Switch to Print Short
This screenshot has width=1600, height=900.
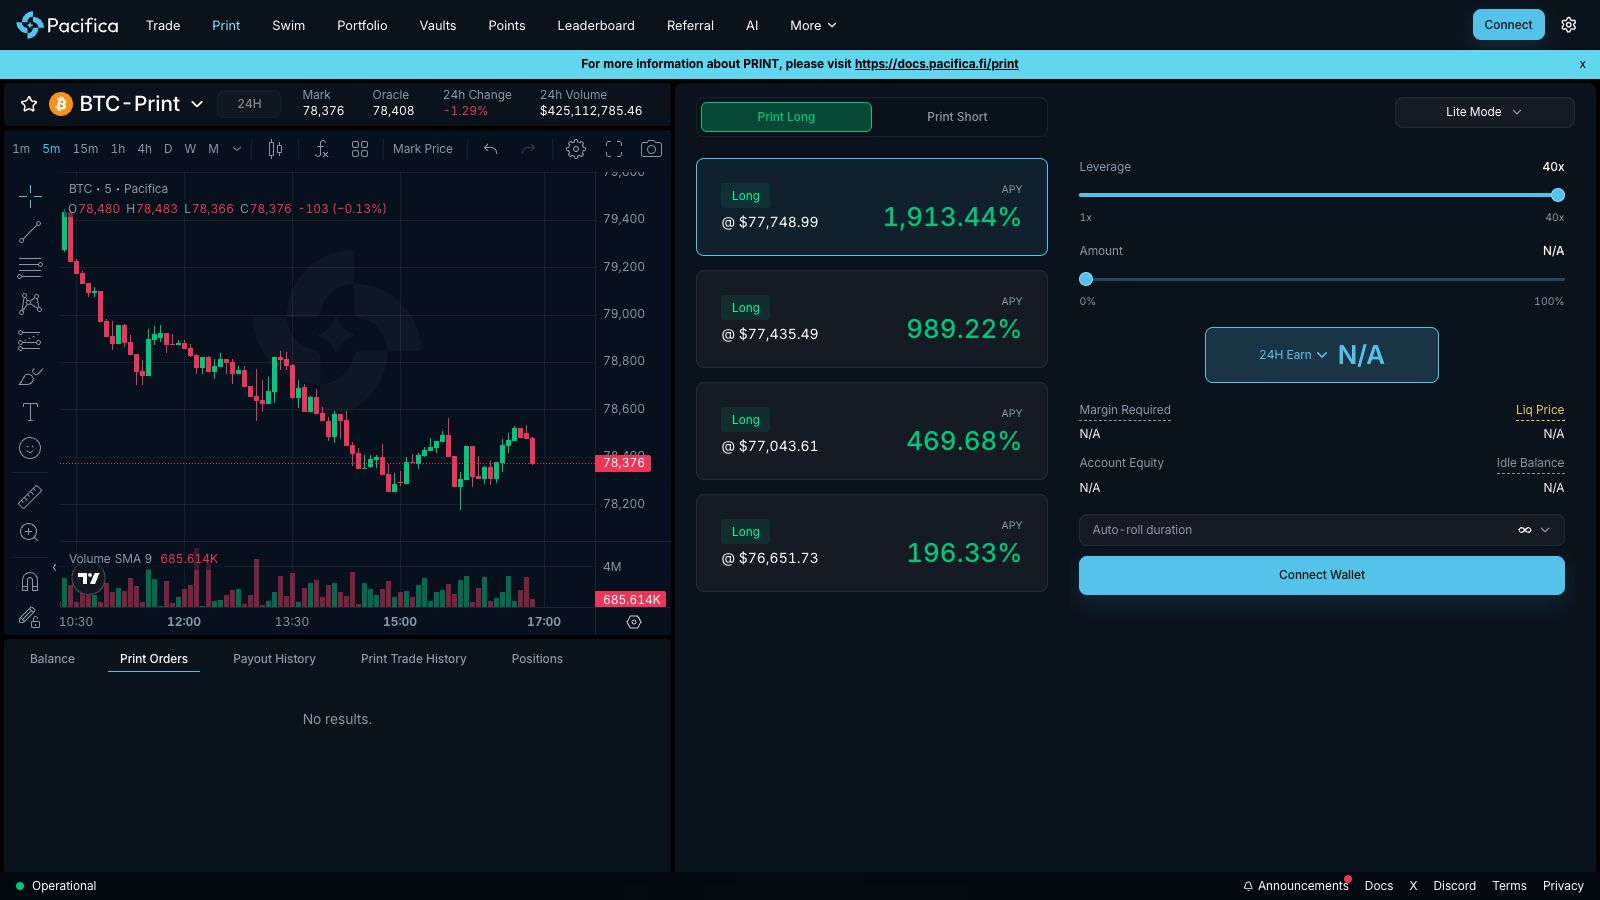(x=957, y=117)
